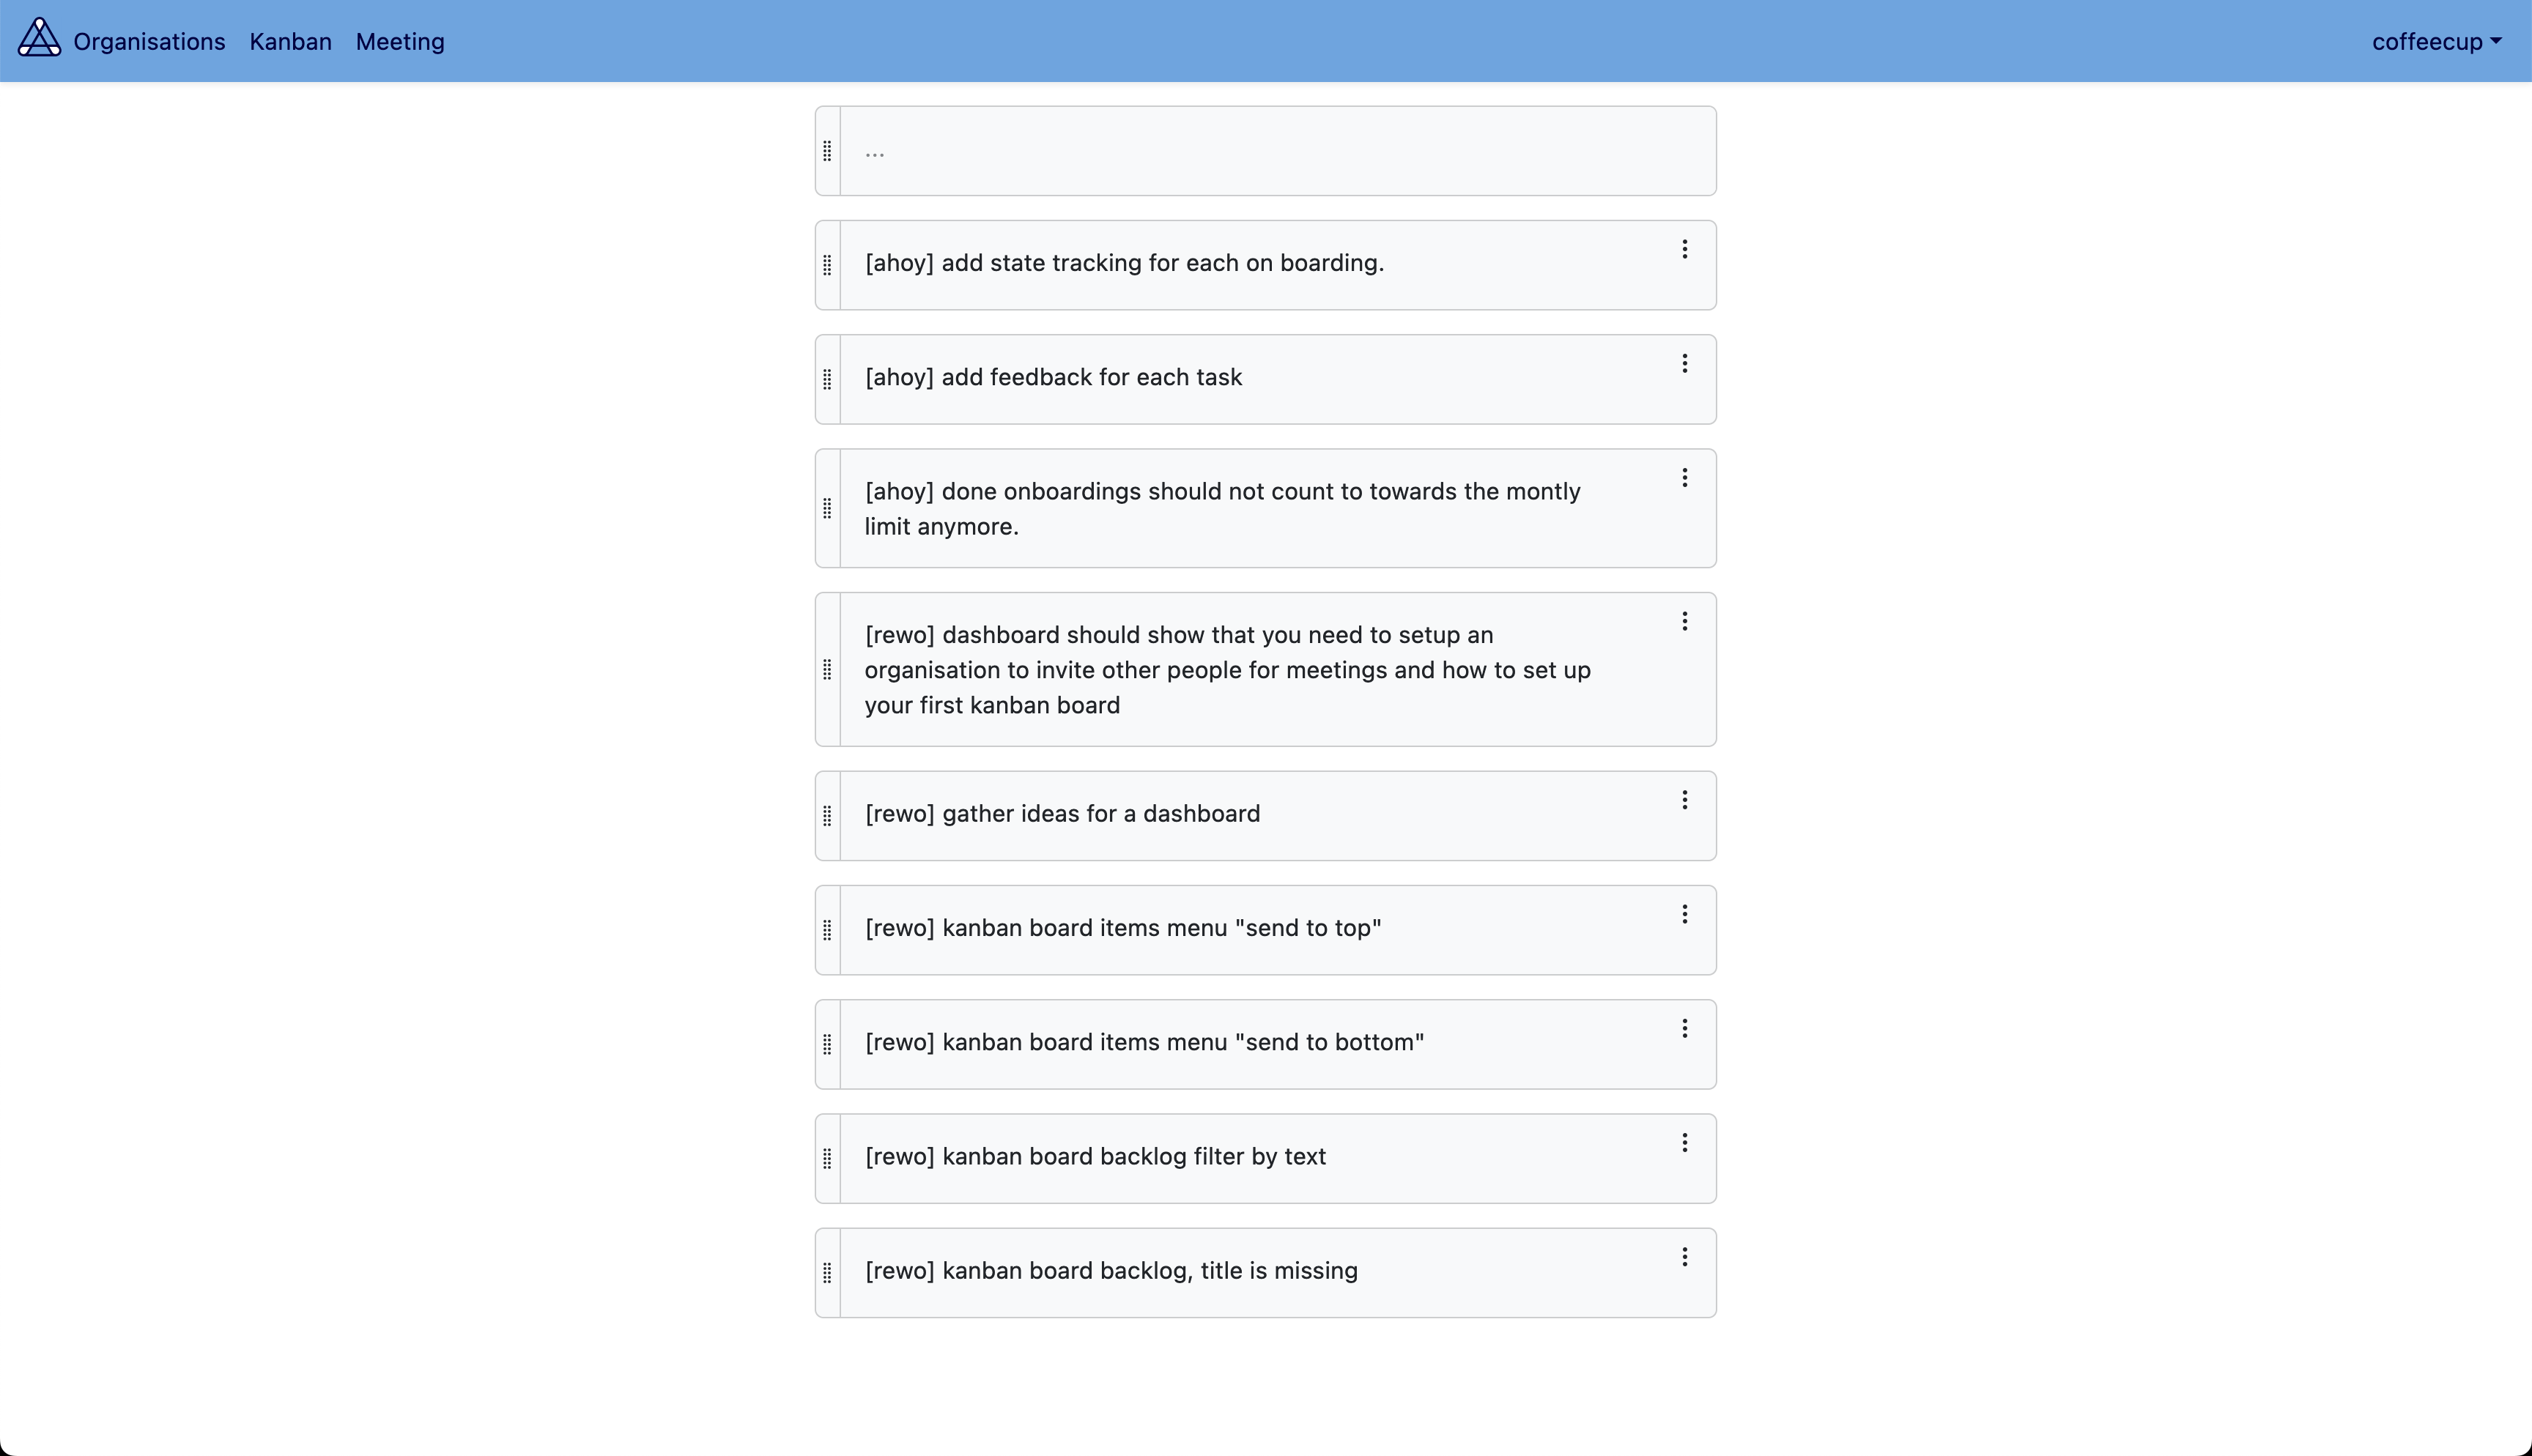Expand options for "dashboard should show" item

click(1684, 622)
